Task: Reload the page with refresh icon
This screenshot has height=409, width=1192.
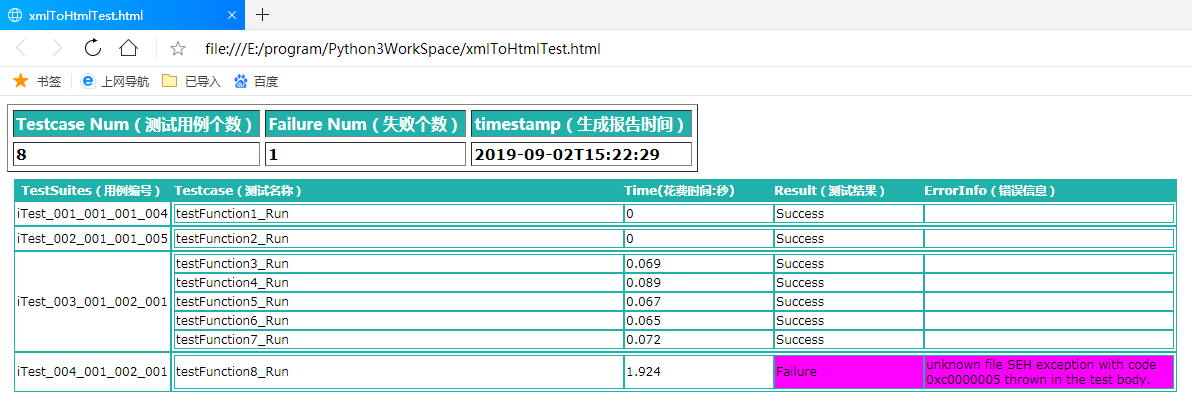Action: point(93,48)
